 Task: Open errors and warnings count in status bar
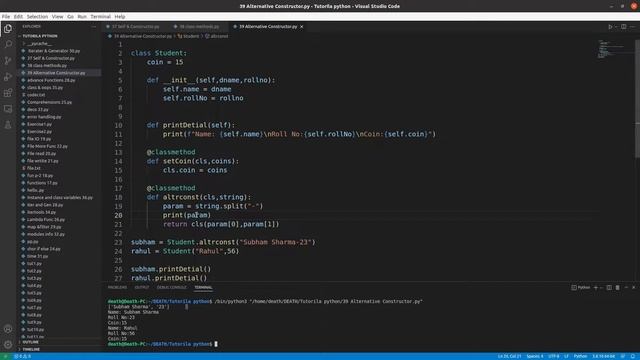point(22,356)
